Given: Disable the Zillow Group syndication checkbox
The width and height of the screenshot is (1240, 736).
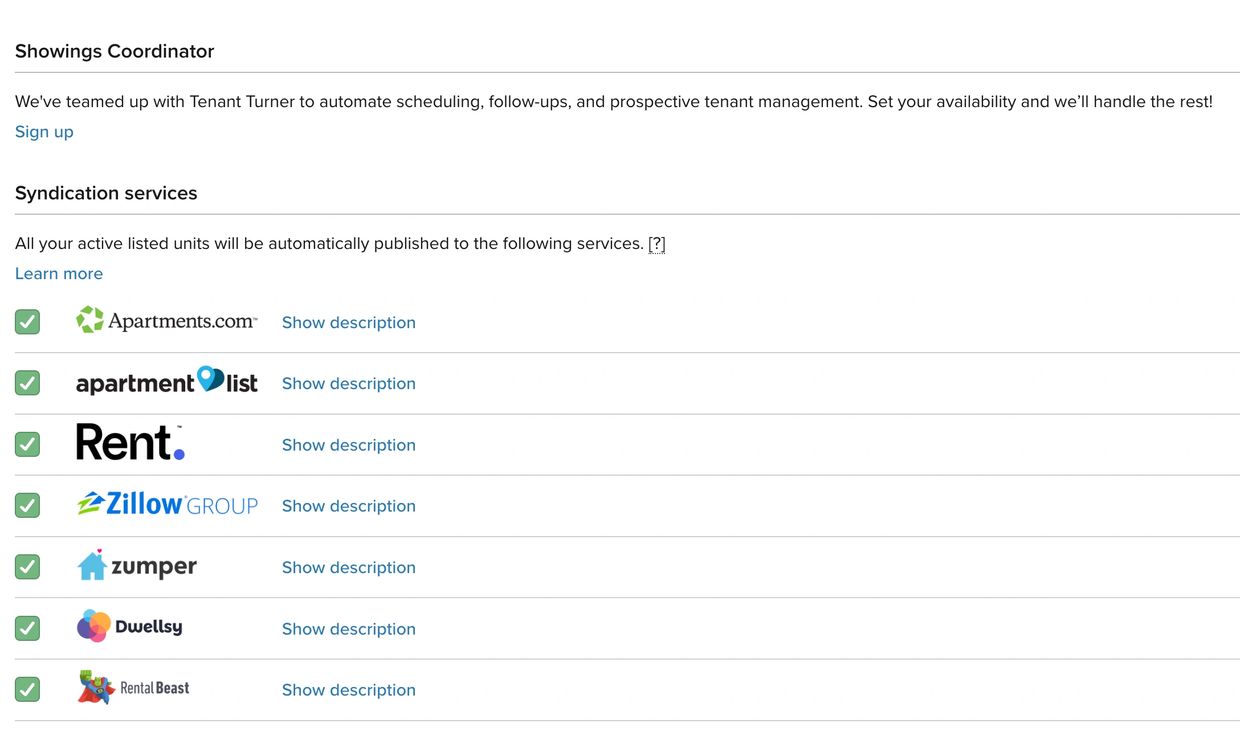Looking at the screenshot, I should pos(27,506).
